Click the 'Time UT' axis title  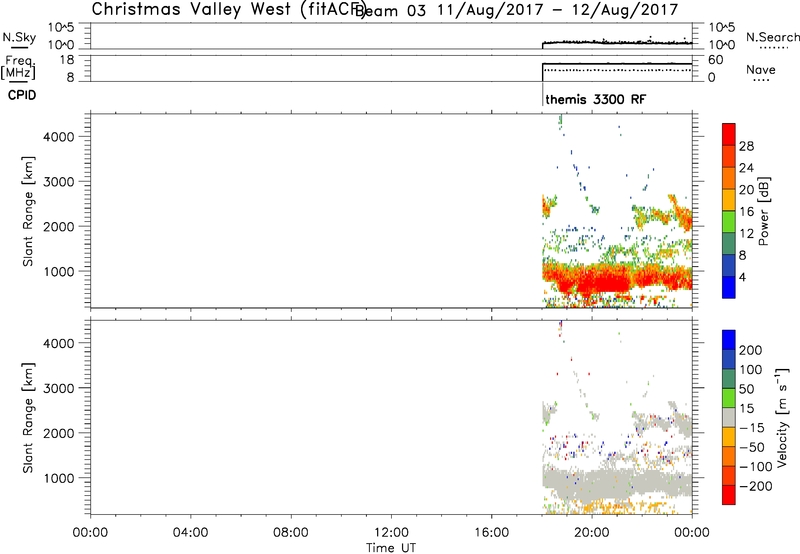pyautogui.click(x=391, y=547)
